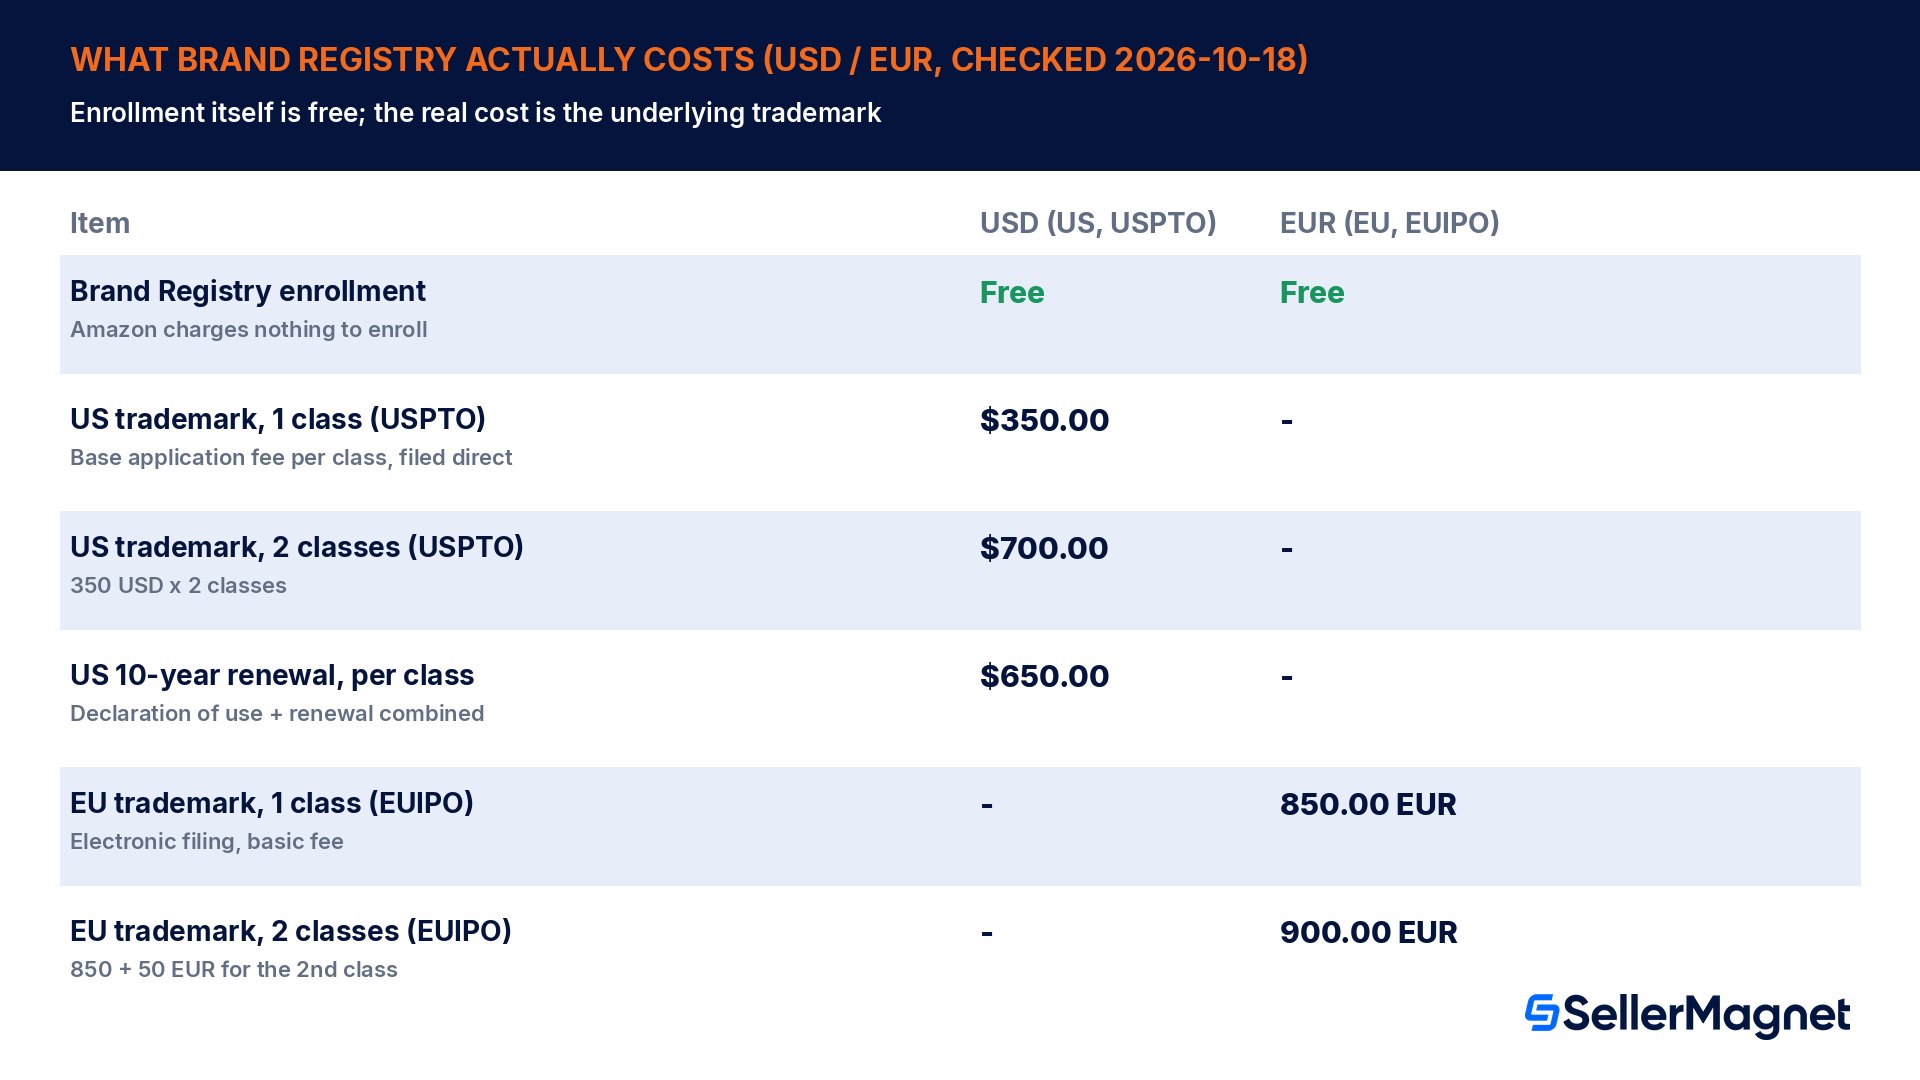The image size is (1920, 1080).
Task: Click the EUR (EU, EUIPO) column header
Action: pyautogui.click(x=1390, y=223)
